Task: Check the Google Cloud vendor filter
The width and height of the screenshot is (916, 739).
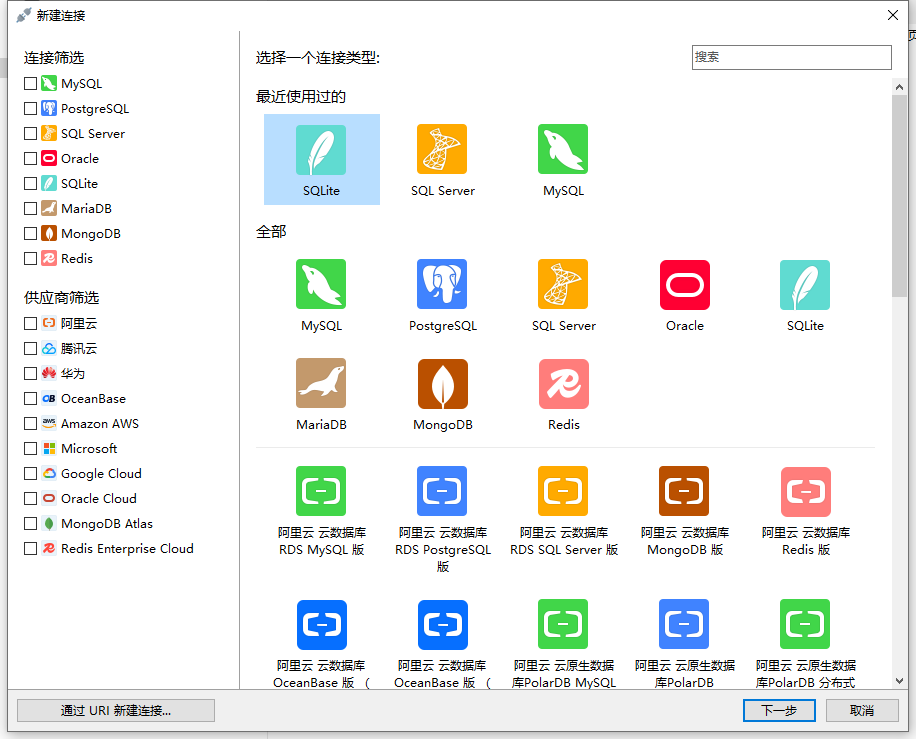Action: [x=30, y=474]
